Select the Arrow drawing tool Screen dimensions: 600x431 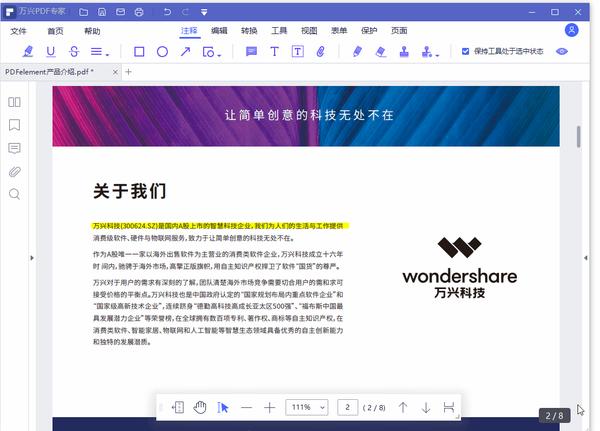pyautogui.click(x=186, y=51)
